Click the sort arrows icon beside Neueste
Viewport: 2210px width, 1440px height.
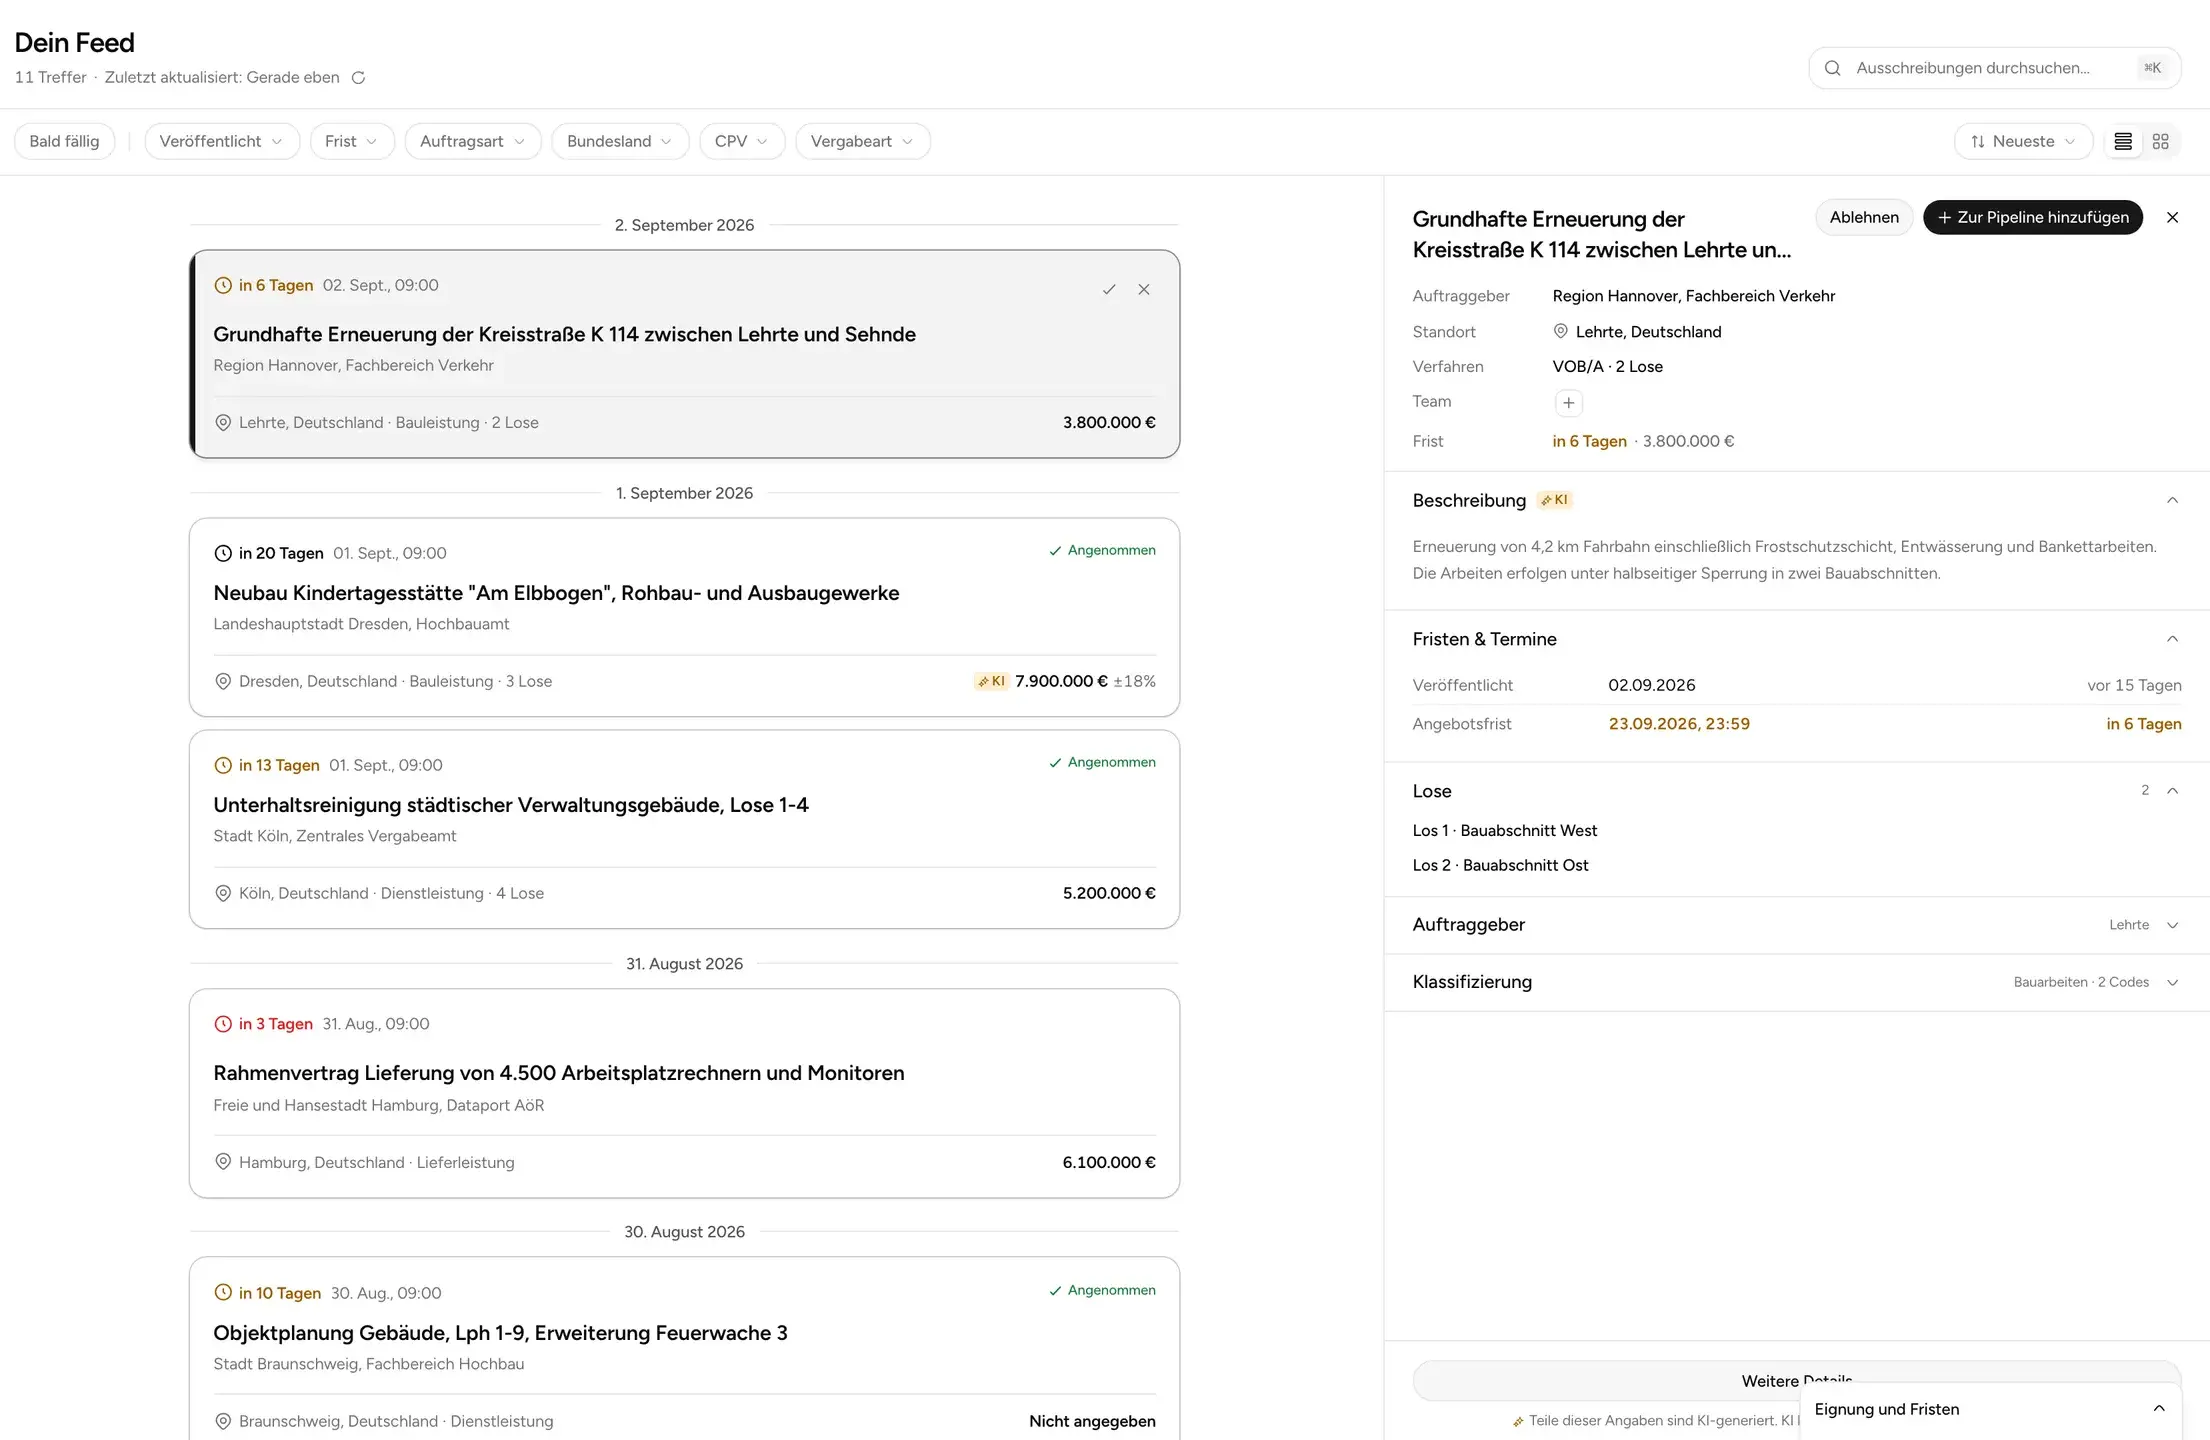(1977, 142)
